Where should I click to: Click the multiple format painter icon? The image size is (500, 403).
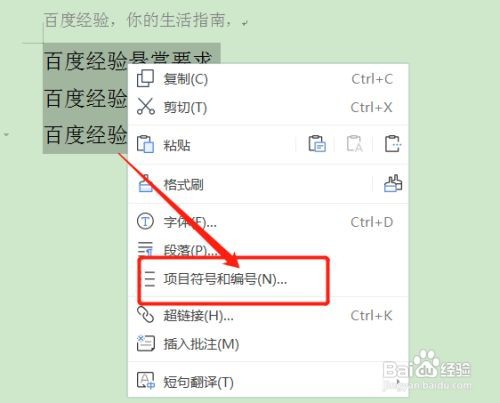click(x=393, y=183)
